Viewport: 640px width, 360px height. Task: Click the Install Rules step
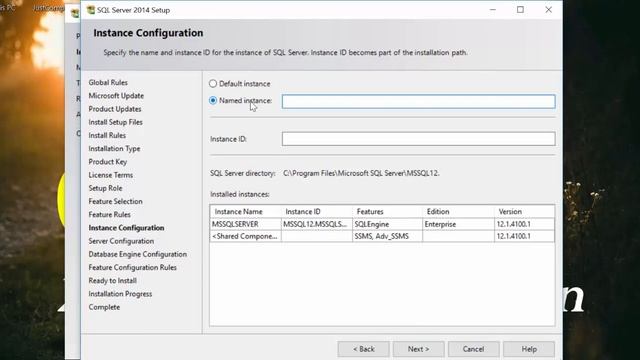pos(107,135)
